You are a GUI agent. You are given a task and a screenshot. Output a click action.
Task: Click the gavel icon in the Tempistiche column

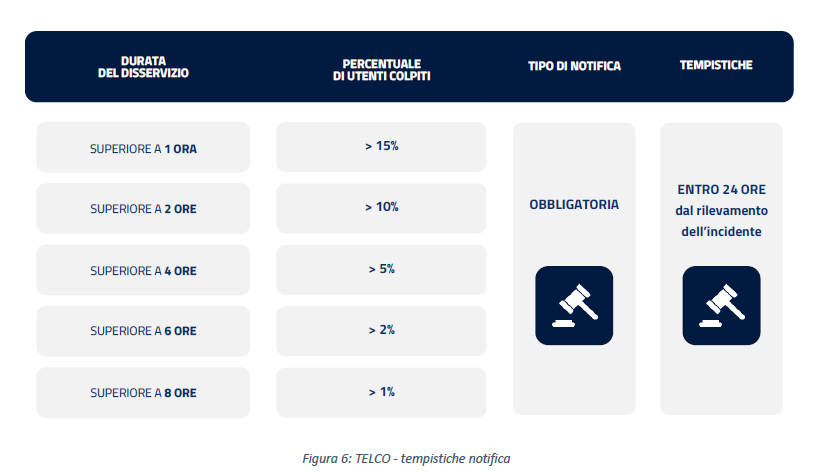[721, 305]
